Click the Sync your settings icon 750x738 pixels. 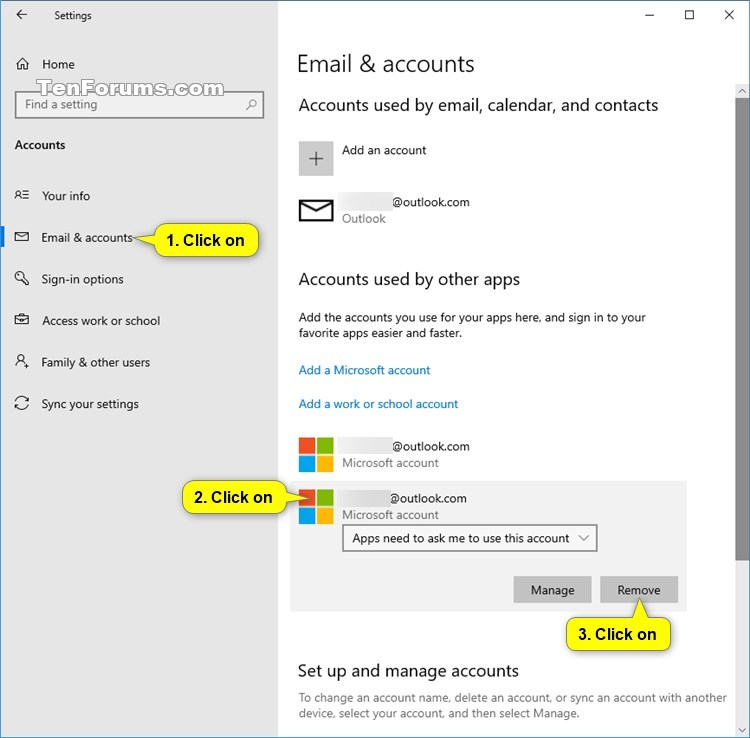[22, 403]
